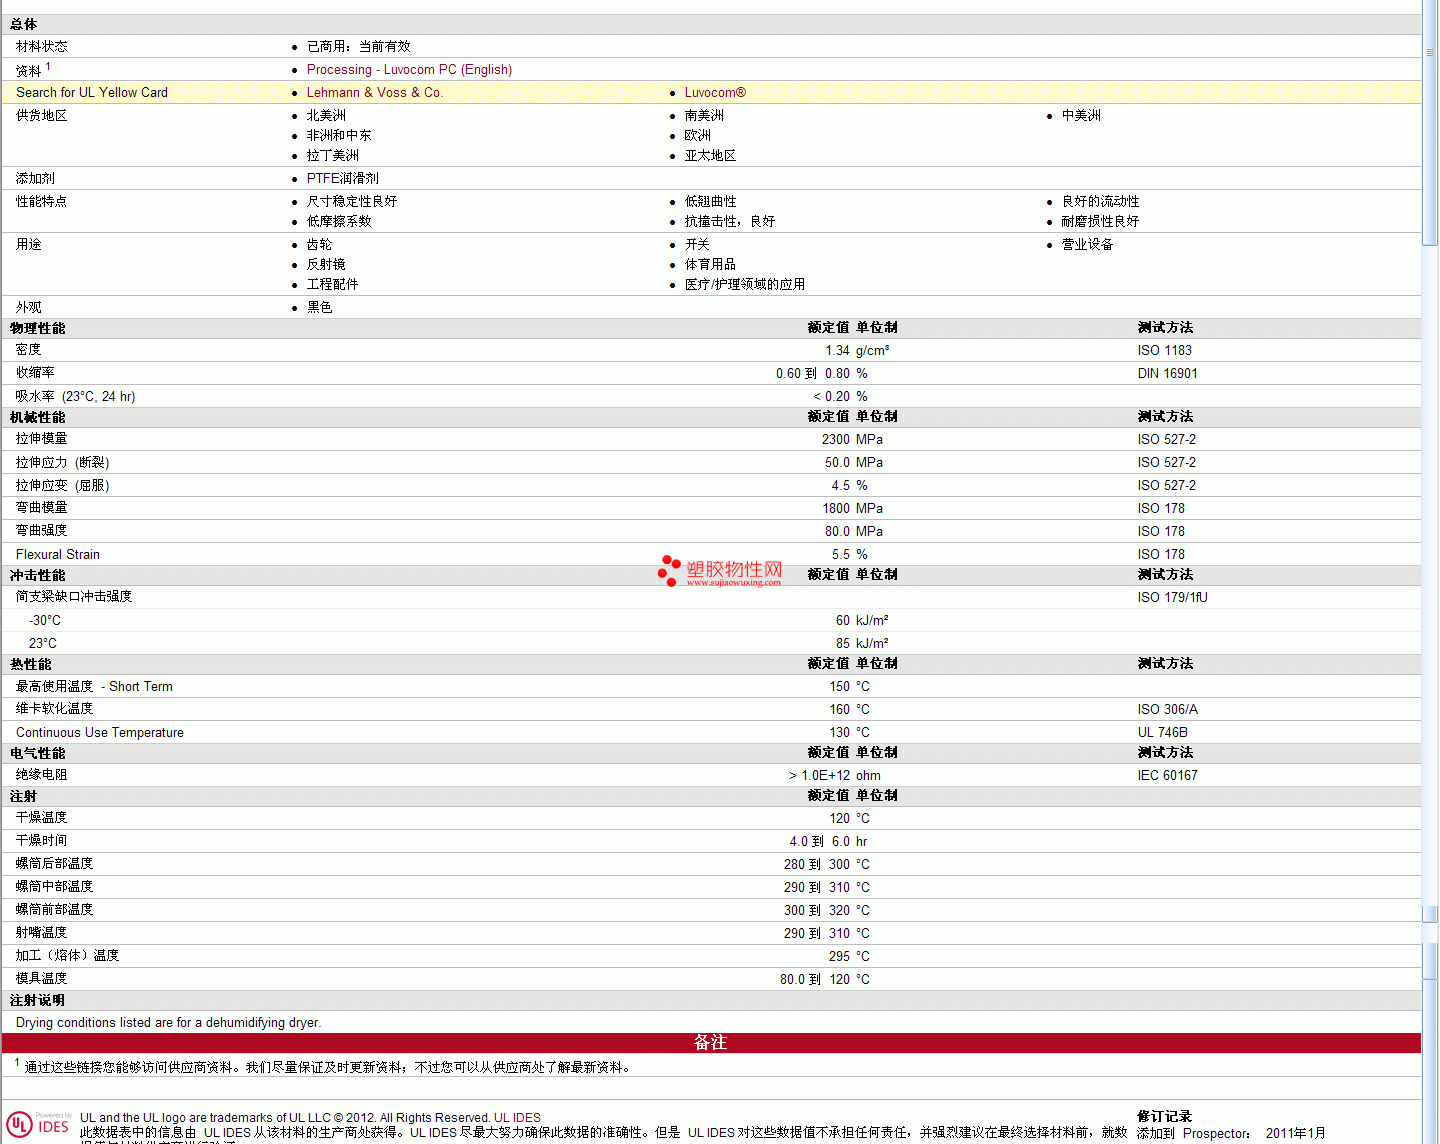The image size is (1440, 1144).
Task: Click the '螺筒中部温度' row label
Action: tap(55, 886)
